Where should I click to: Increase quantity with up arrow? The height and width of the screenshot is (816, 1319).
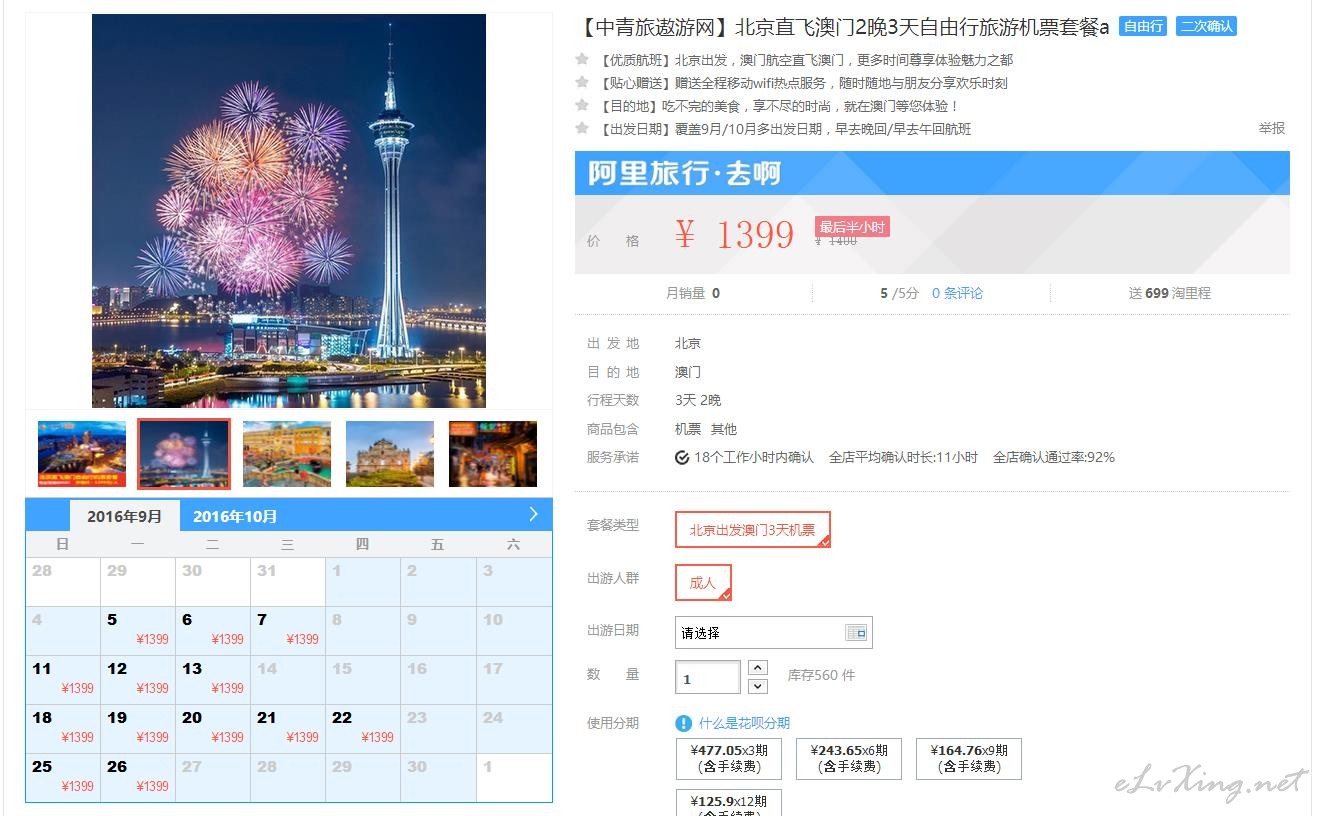[x=758, y=667]
